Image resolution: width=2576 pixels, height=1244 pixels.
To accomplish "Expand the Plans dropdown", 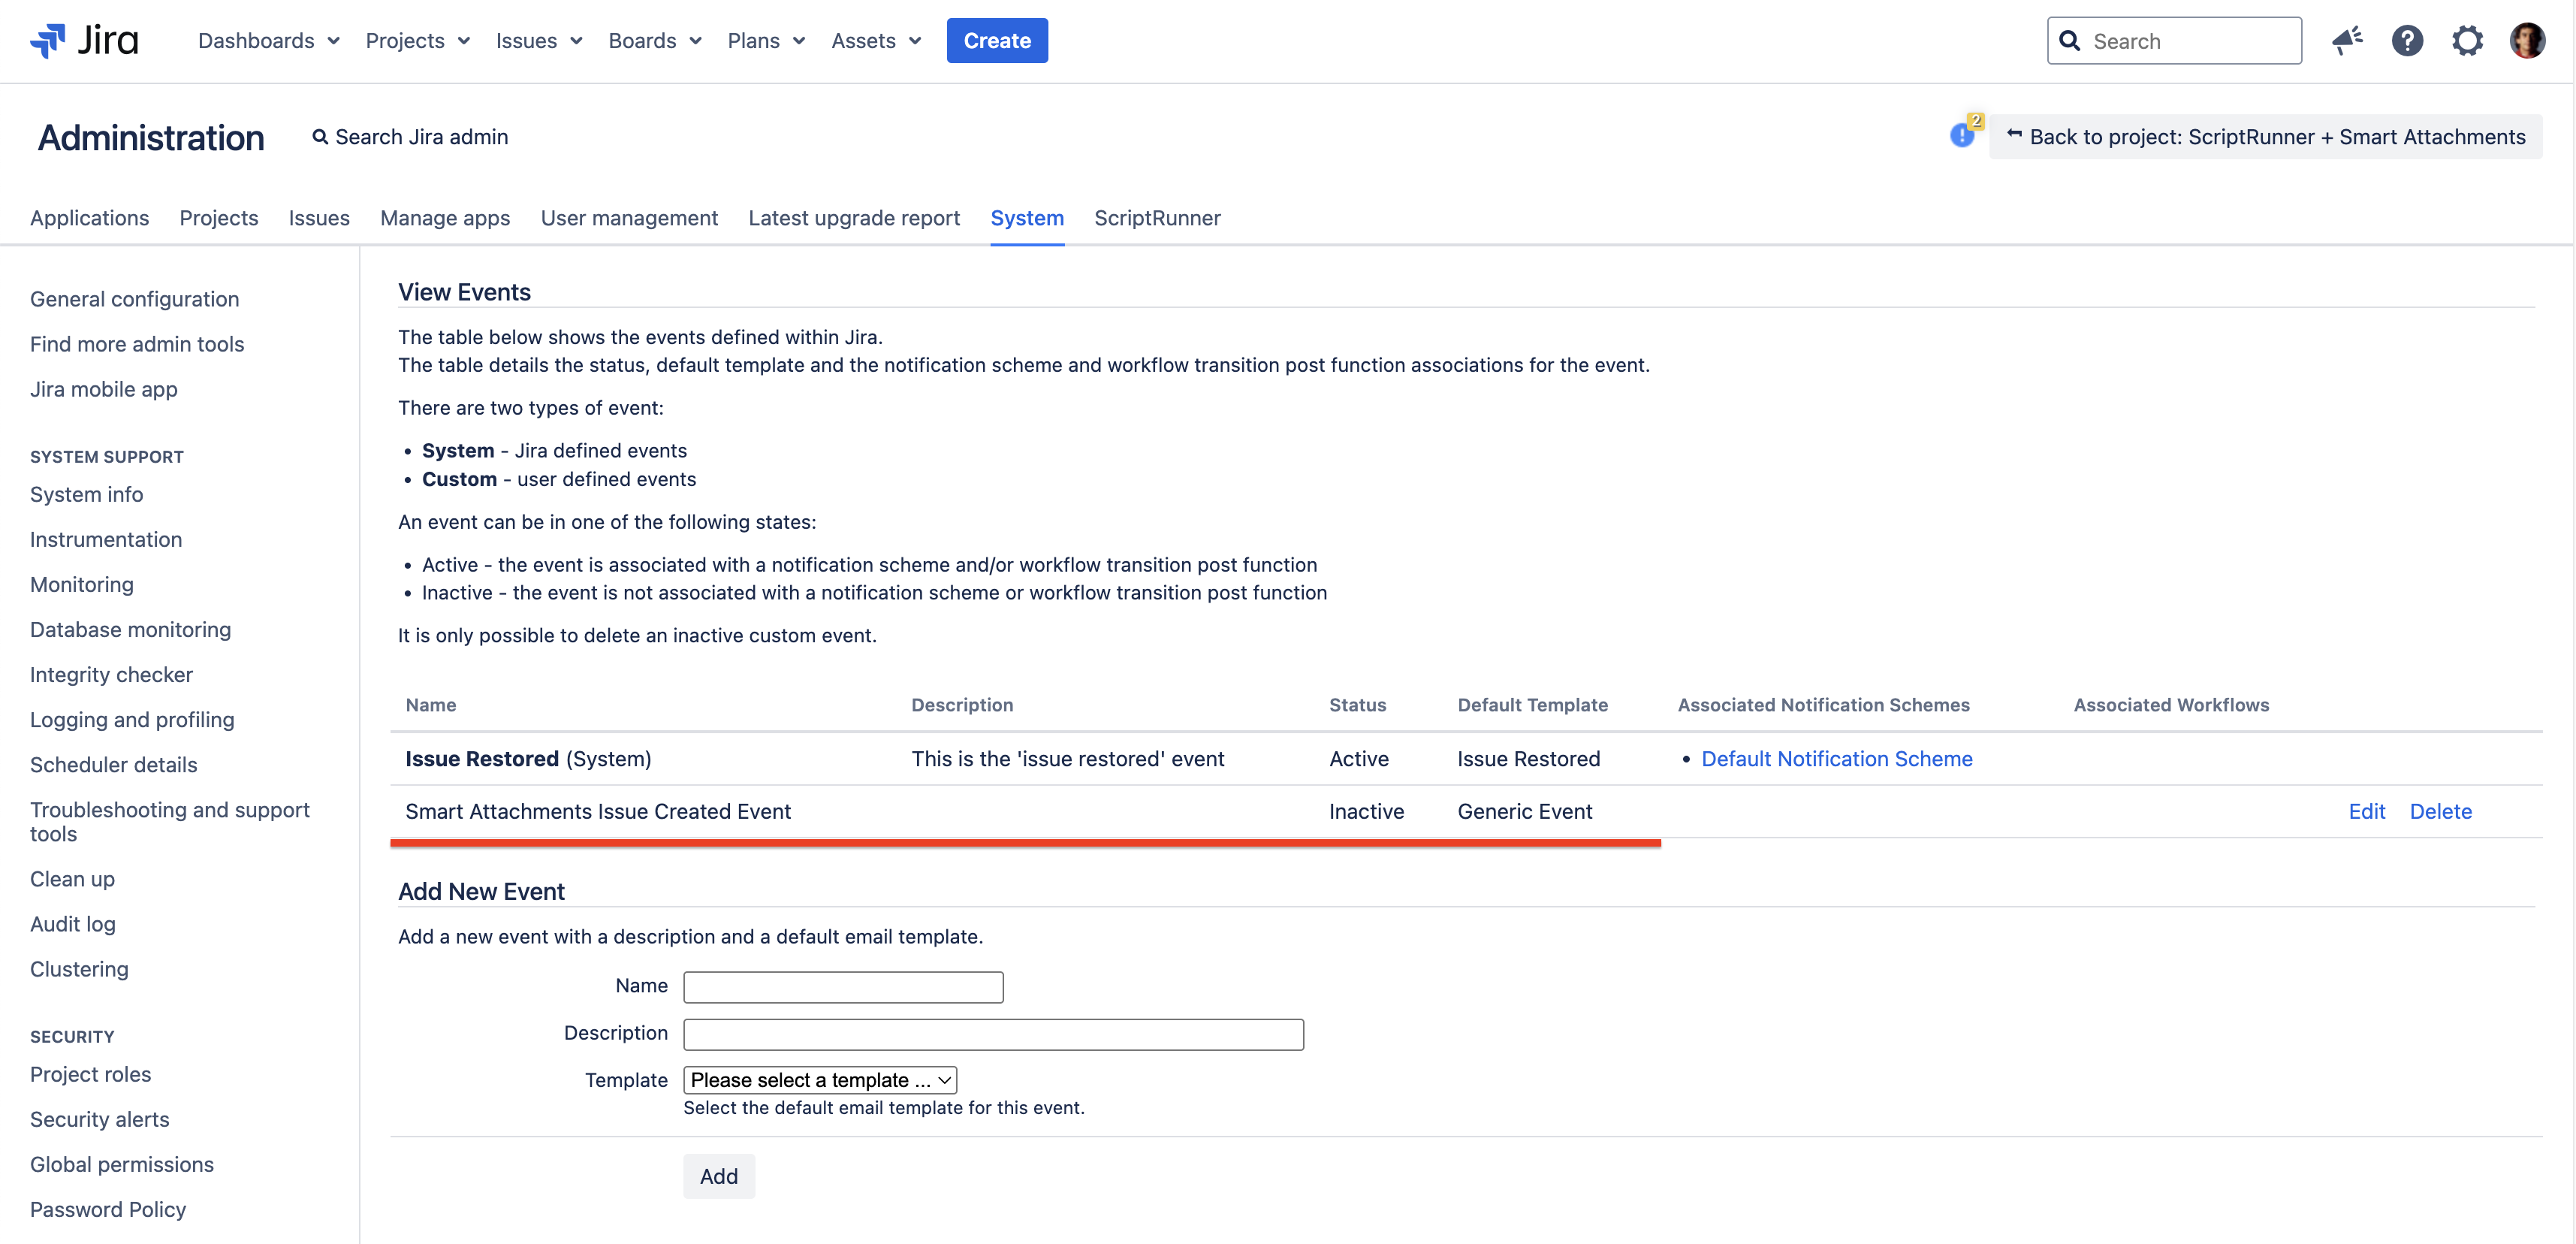I will point(766,41).
